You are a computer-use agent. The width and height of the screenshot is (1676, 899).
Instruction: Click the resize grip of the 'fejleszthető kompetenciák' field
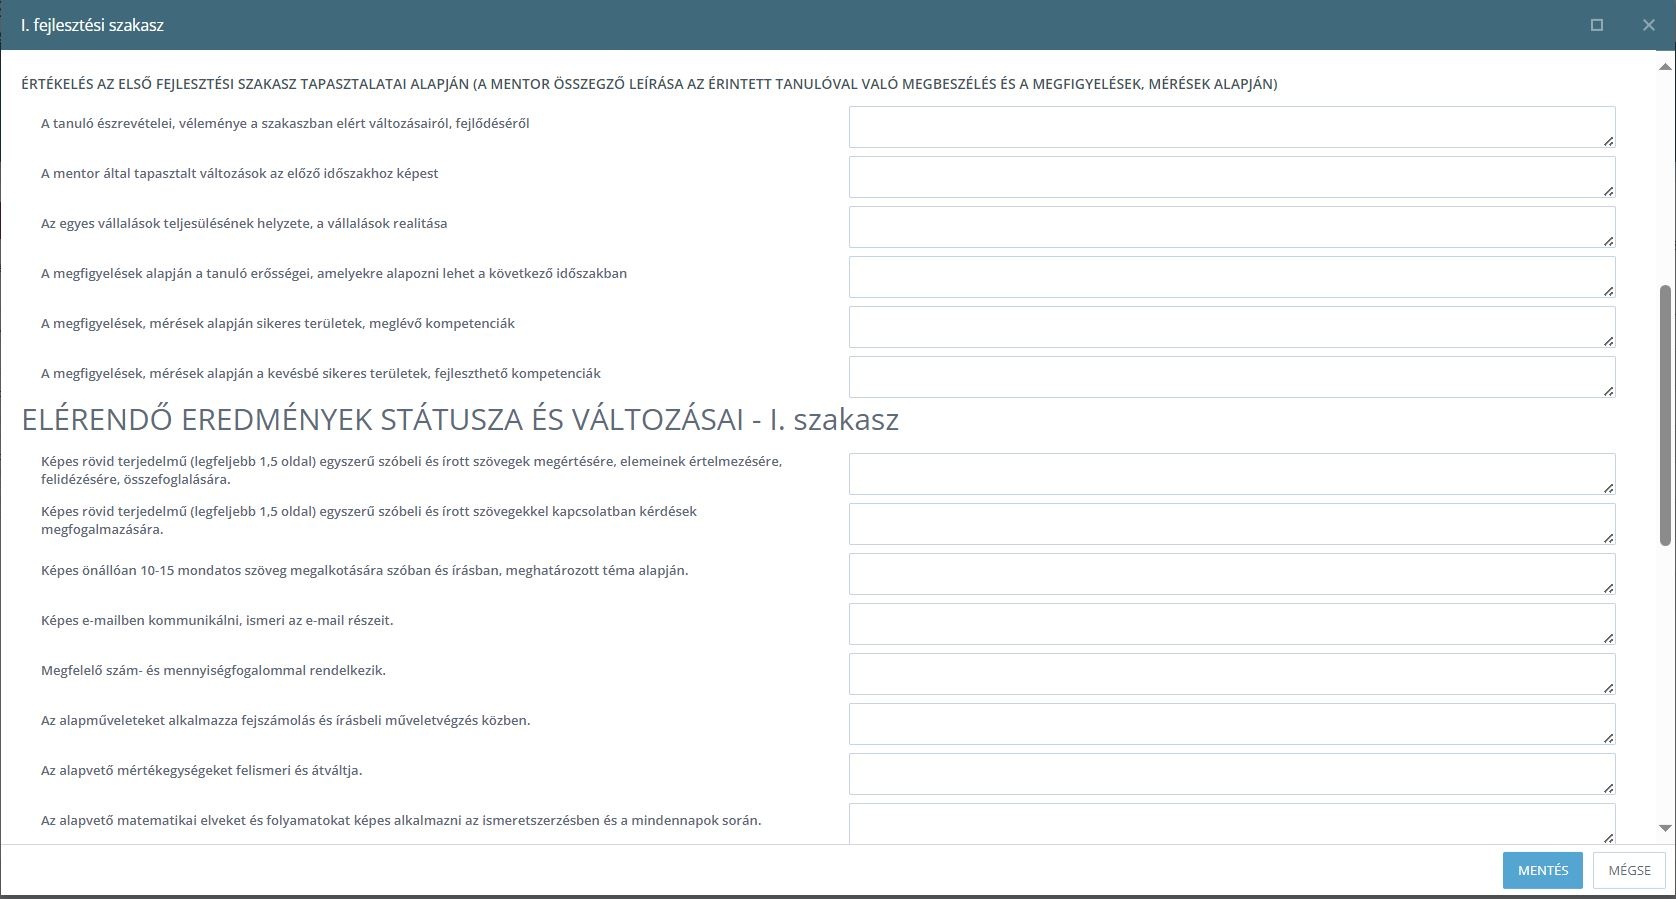(1608, 391)
